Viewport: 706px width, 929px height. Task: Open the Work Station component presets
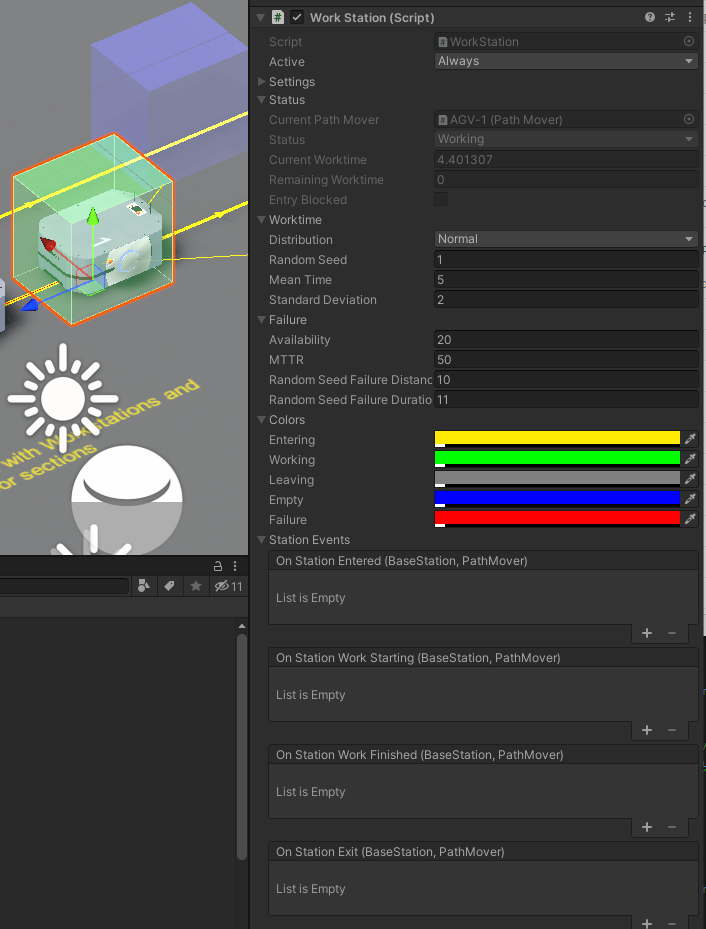670,17
